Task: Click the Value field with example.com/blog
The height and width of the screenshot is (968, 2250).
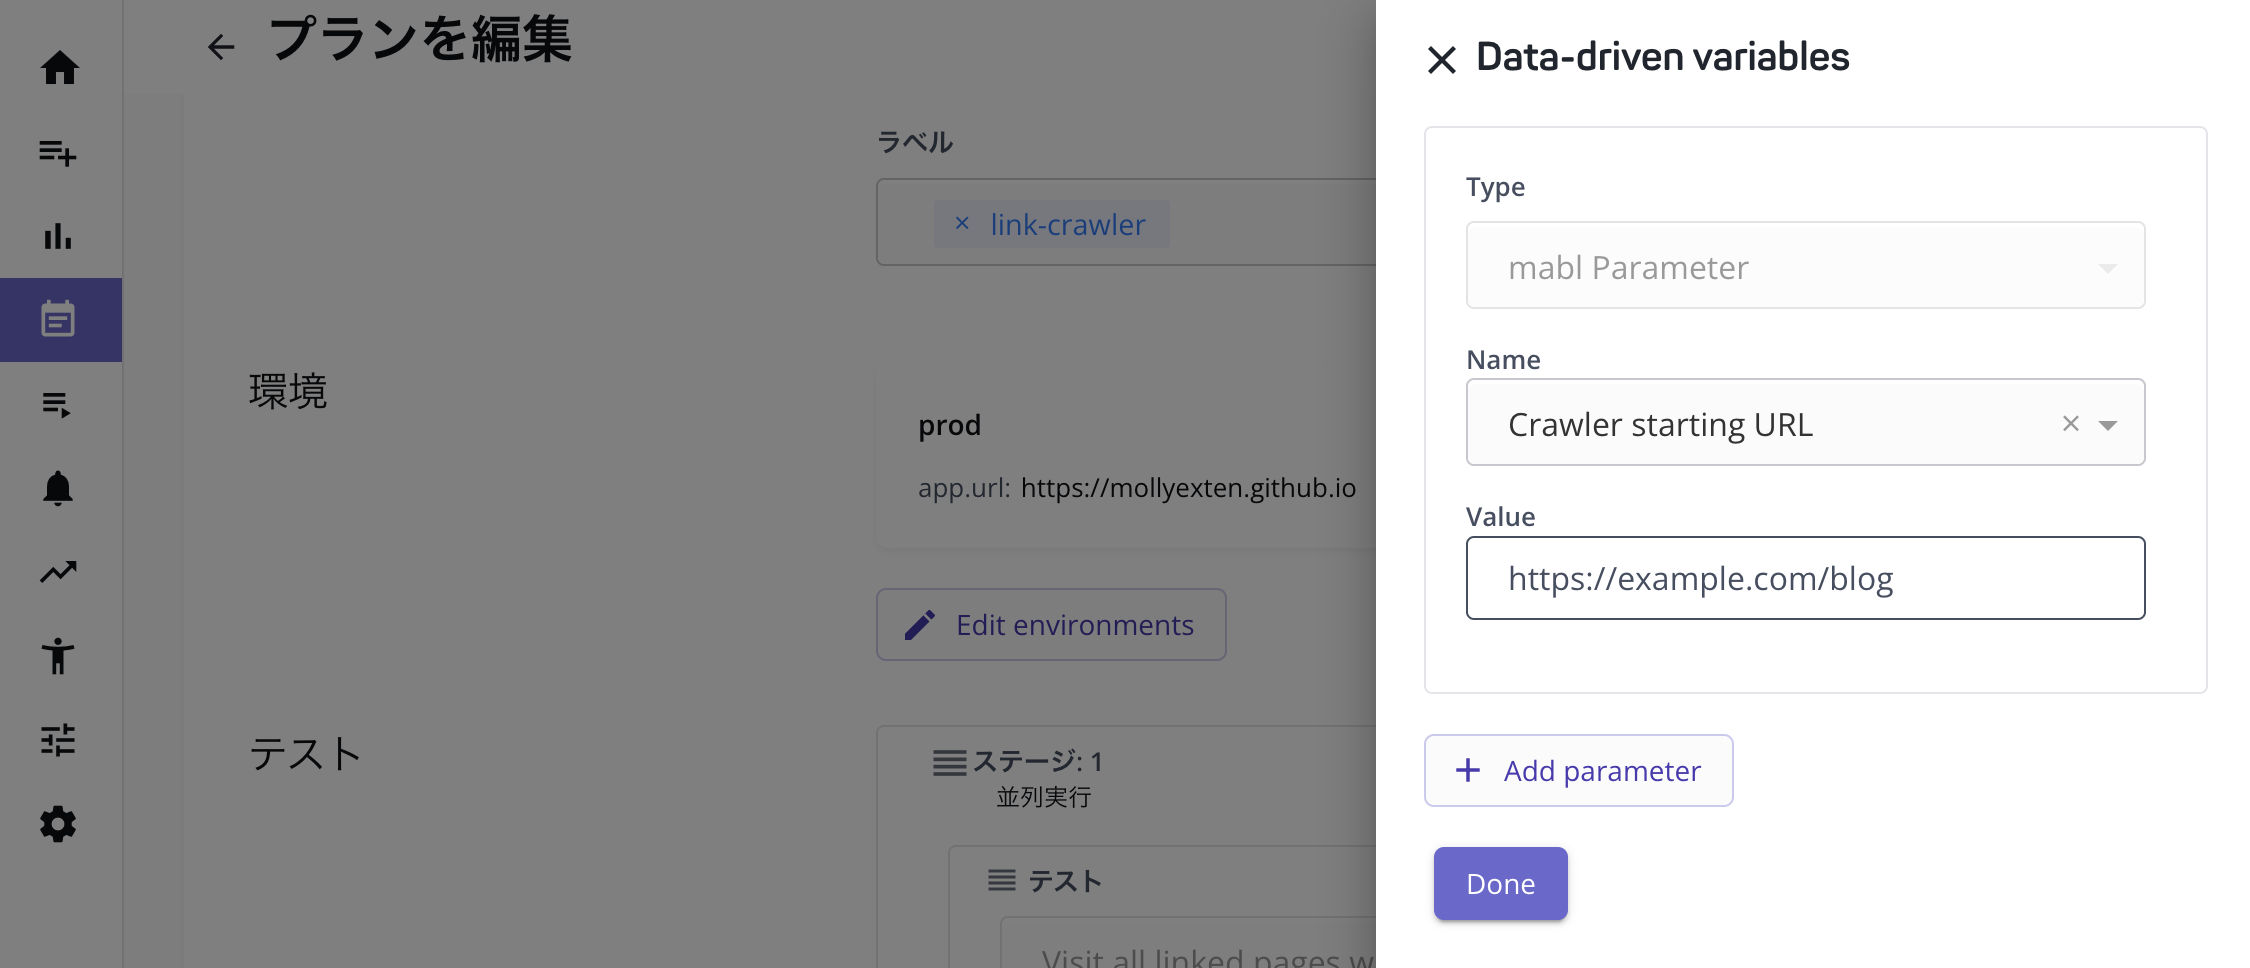Action: pos(1805,578)
